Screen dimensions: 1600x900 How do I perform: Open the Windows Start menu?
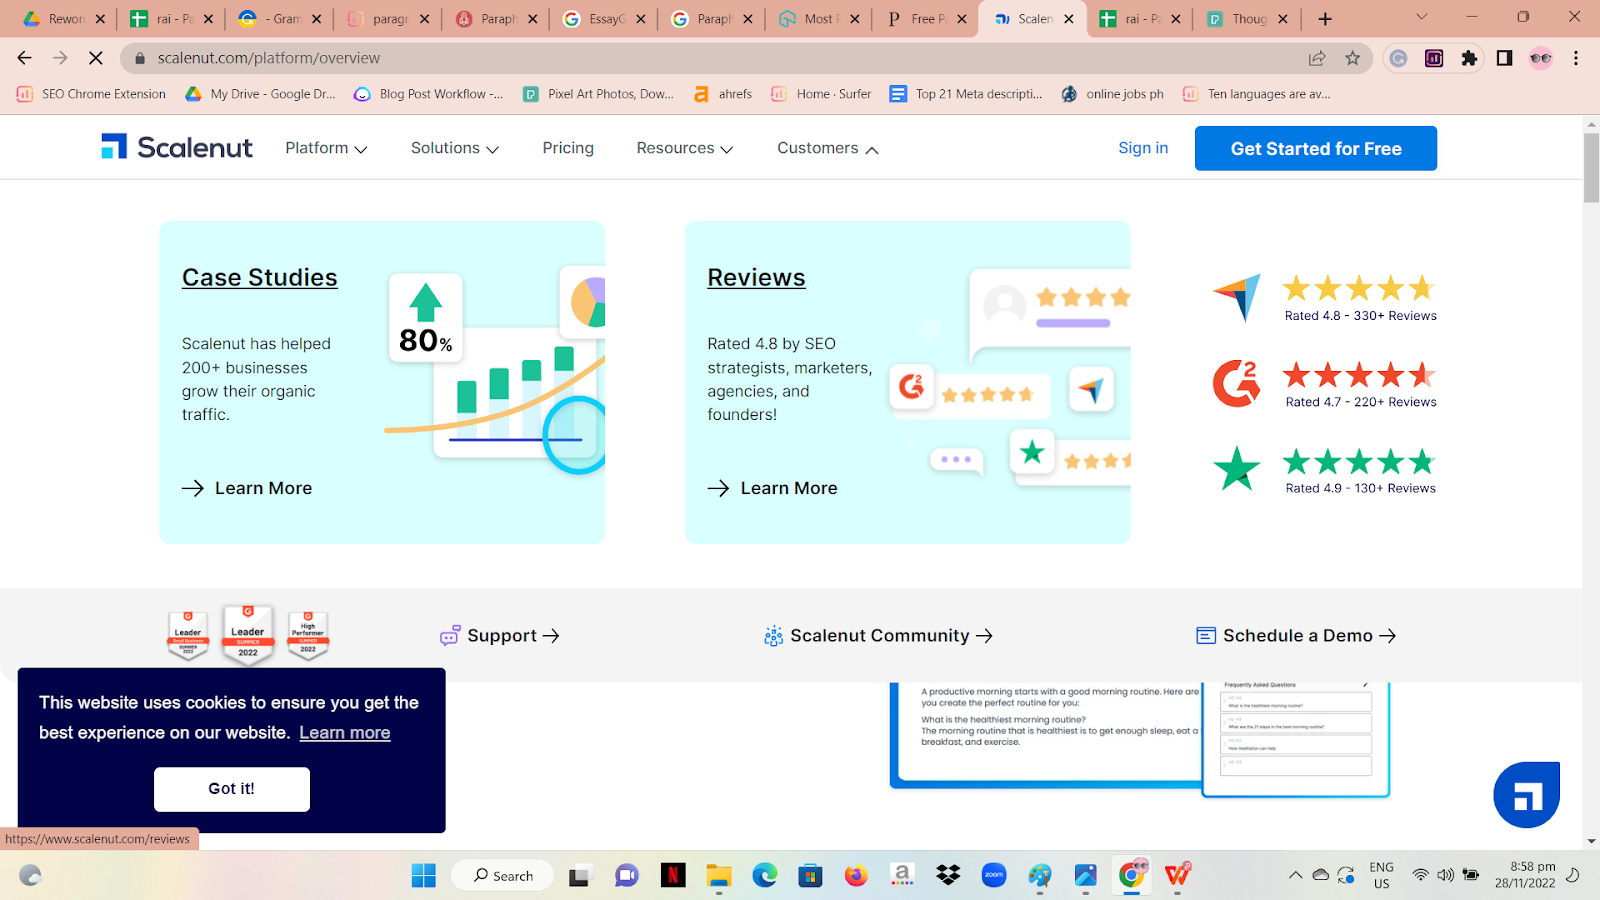coord(424,876)
